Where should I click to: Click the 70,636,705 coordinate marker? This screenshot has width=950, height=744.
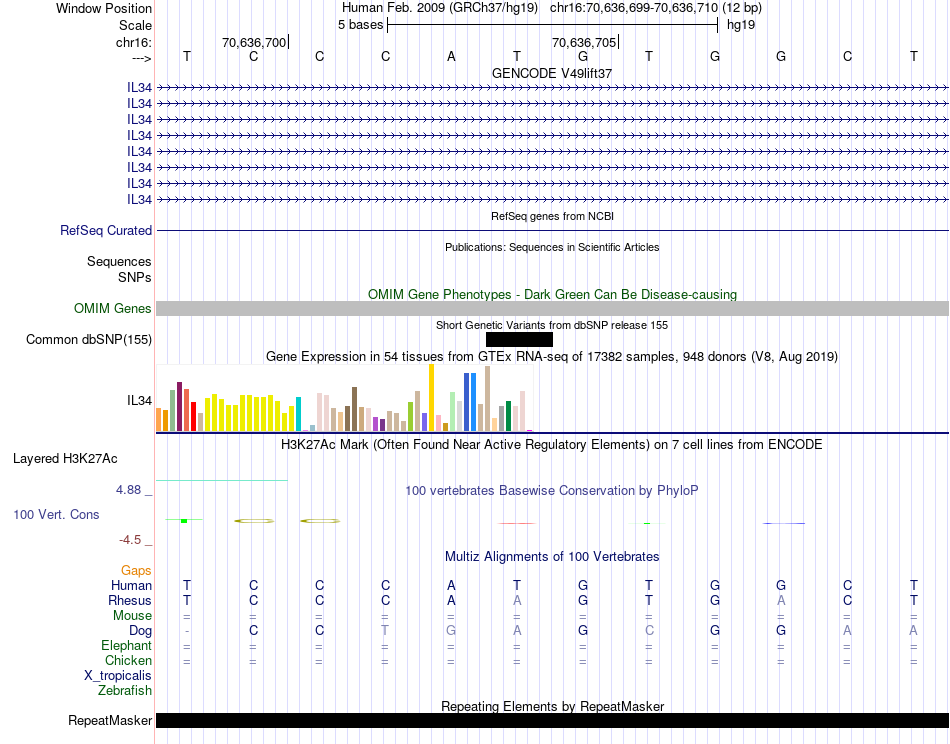(584, 42)
